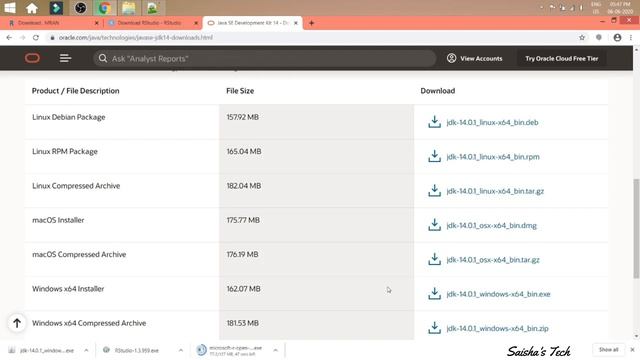Click the OBS Studio taskbar icon
640x360 pixels.
[80, 8]
